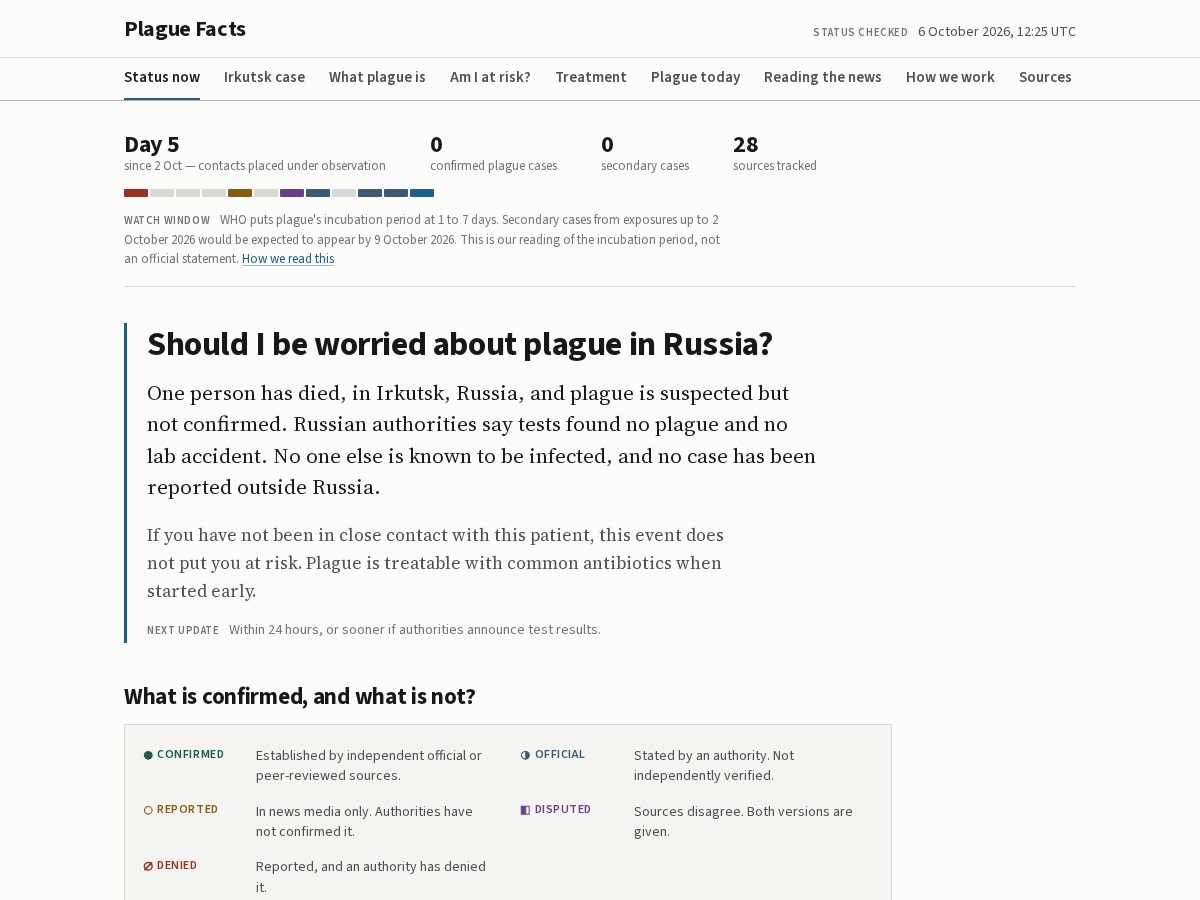Click heading 'What is confirmed, and what is not?'
The image size is (1200, 900).
[x=300, y=696]
